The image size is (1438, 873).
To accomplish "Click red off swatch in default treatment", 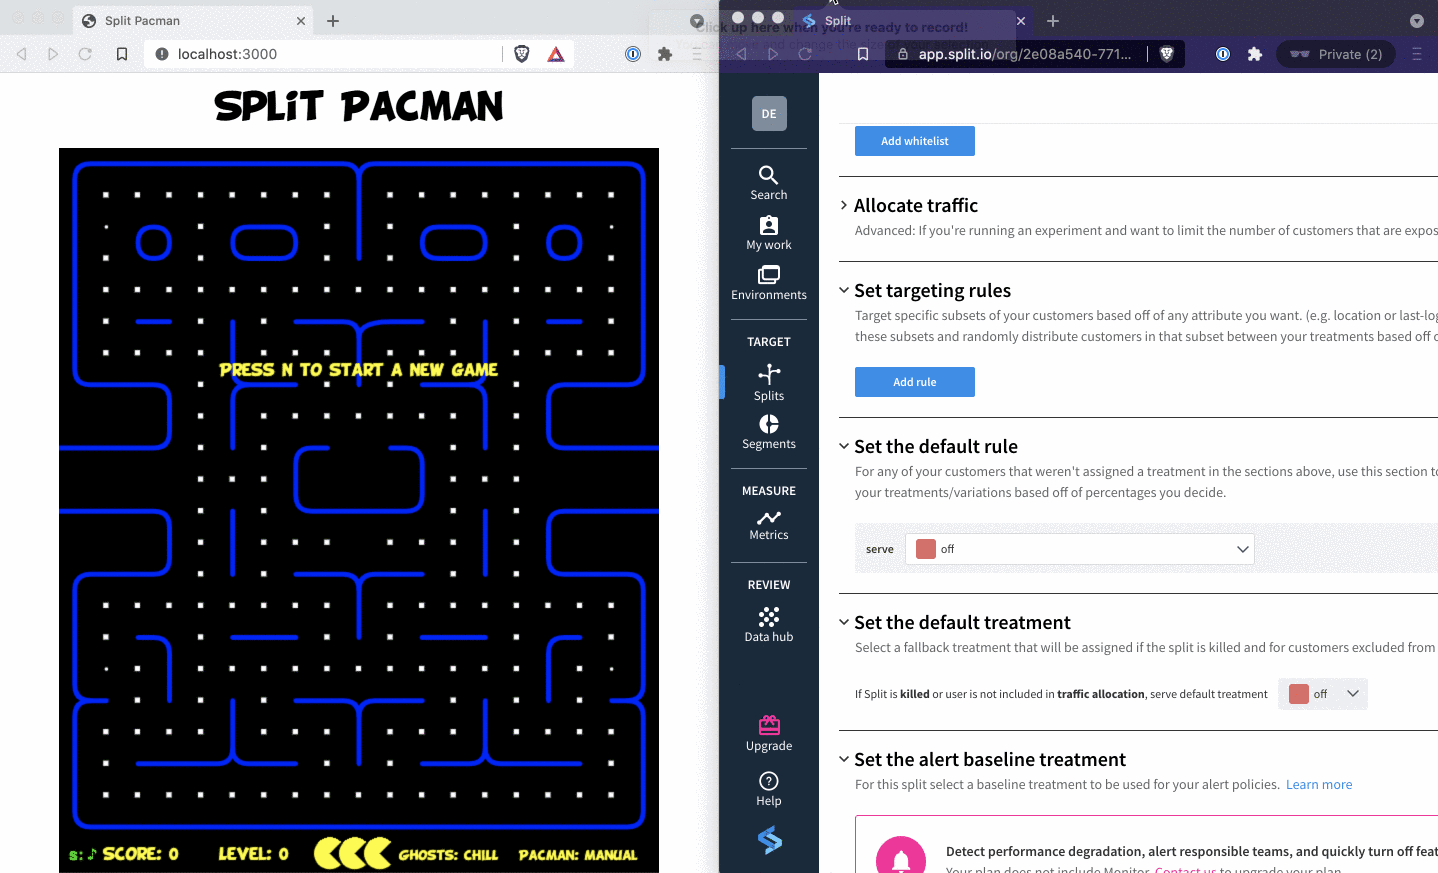I will [1299, 694].
